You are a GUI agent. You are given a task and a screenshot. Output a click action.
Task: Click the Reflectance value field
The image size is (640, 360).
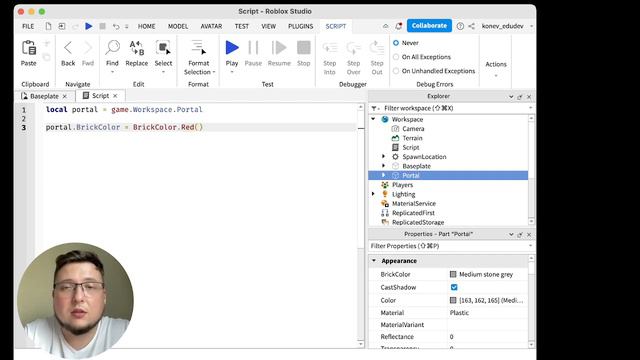[487, 337]
